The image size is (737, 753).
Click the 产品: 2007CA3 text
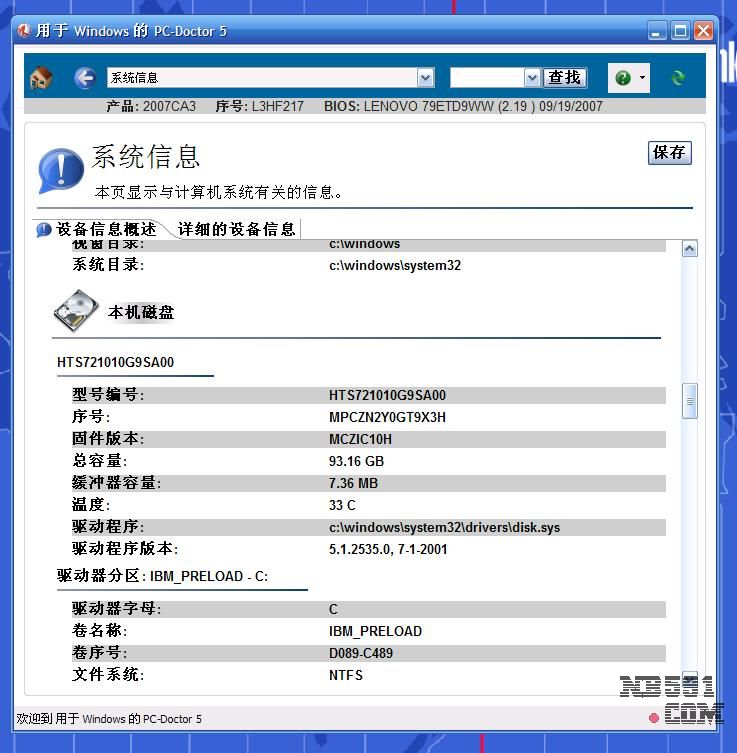click(151, 106)
